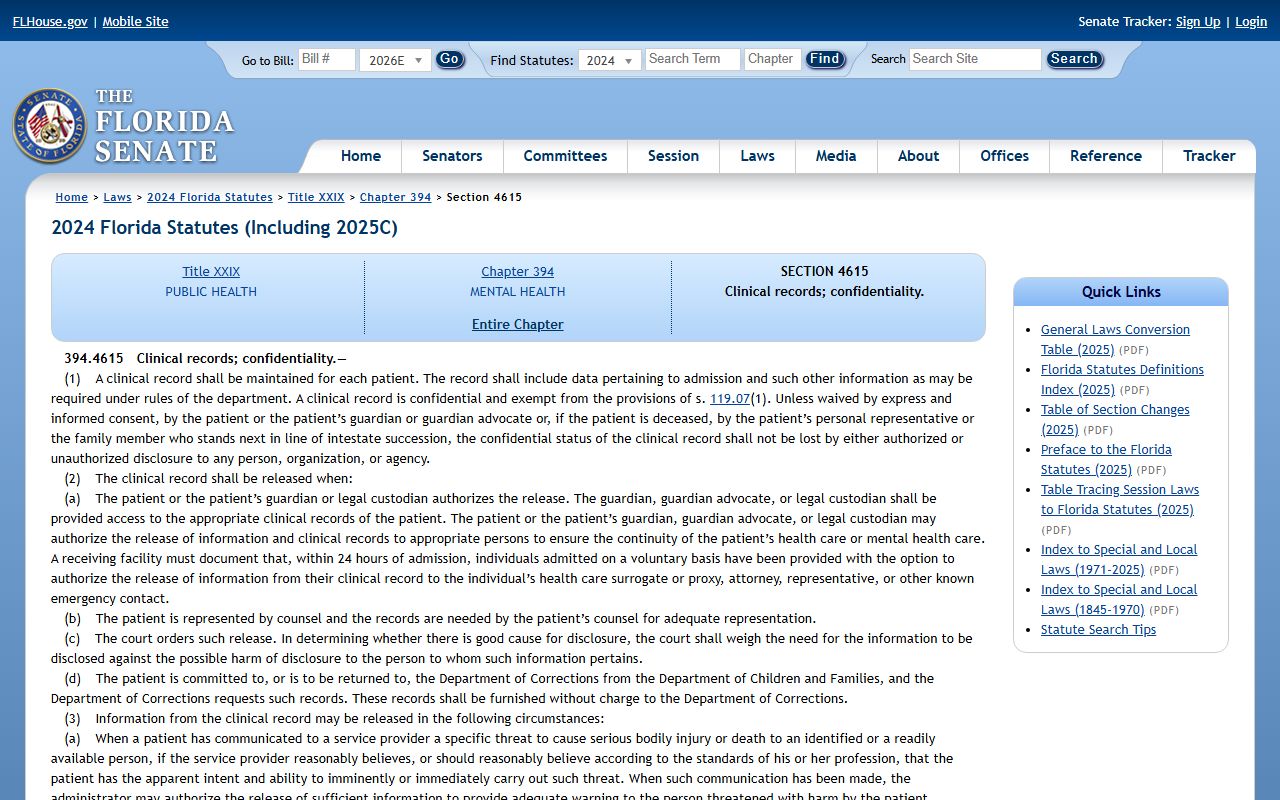This screenshot has height=800, width=1280.
Task: Open the Reference navigation tab
Action: (1106, 156)
